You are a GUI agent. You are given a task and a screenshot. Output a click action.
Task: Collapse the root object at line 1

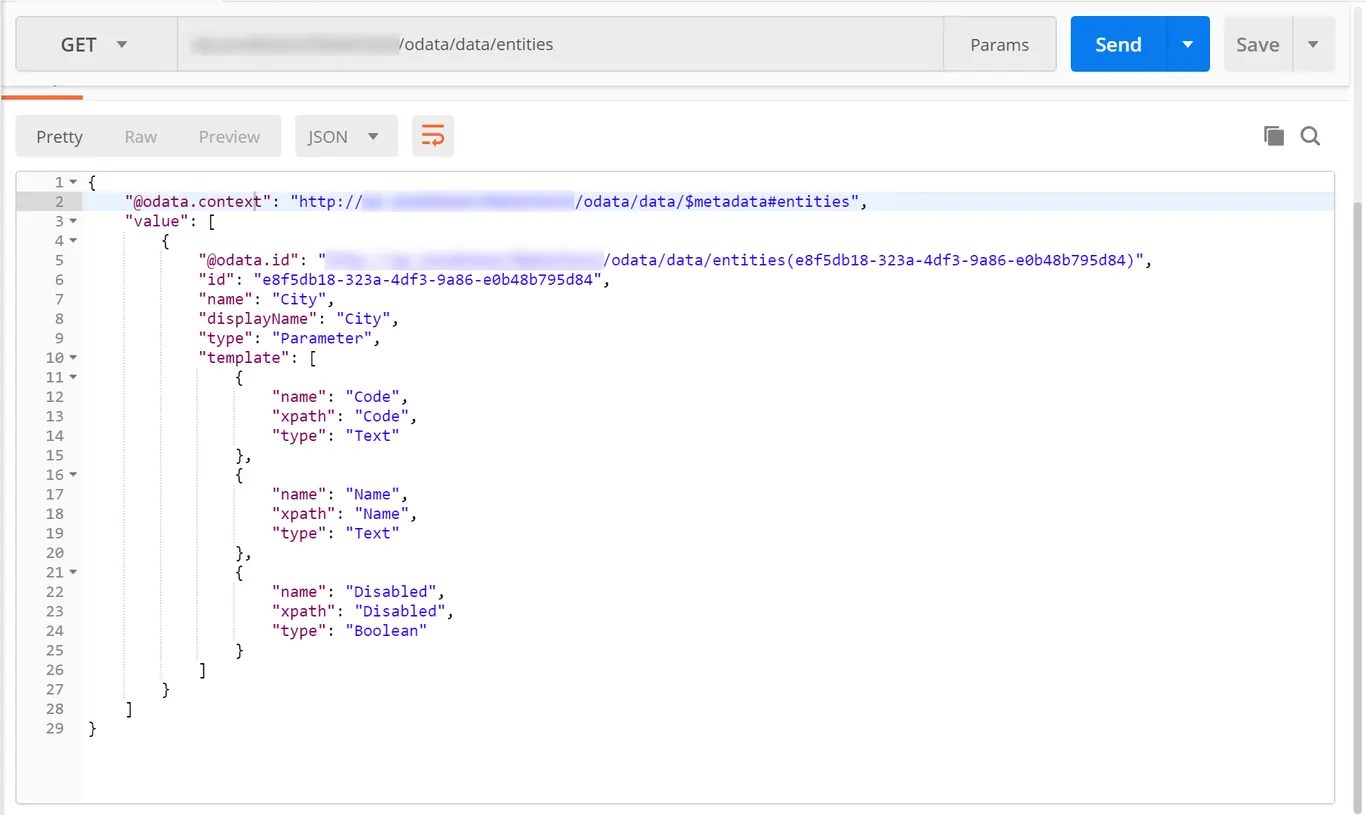[73, 182]
